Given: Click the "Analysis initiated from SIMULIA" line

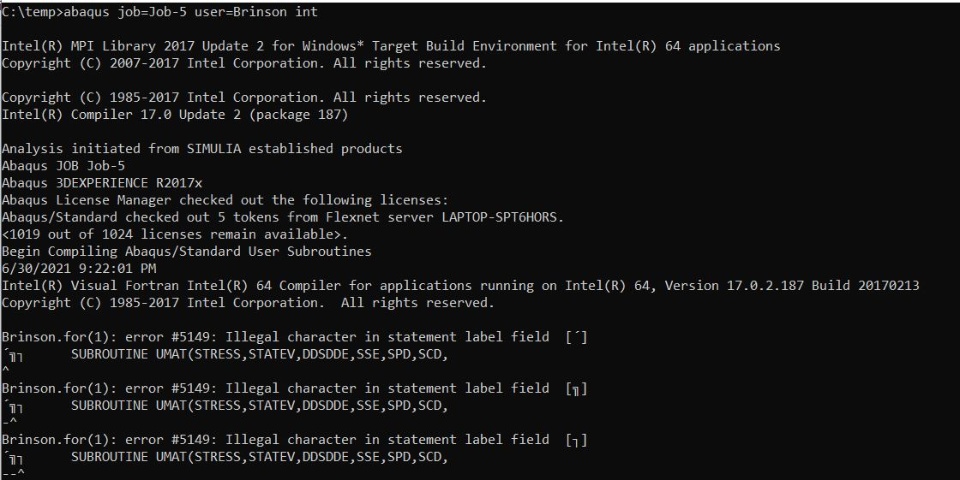Looking at the screenshot, I should 202,149.
